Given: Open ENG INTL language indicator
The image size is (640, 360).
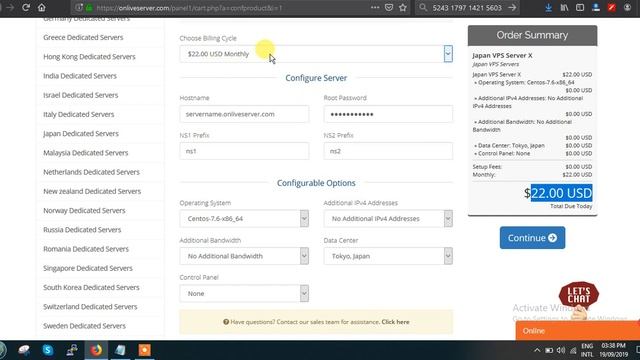Looking at the screenshot, I should pos(587,350).
